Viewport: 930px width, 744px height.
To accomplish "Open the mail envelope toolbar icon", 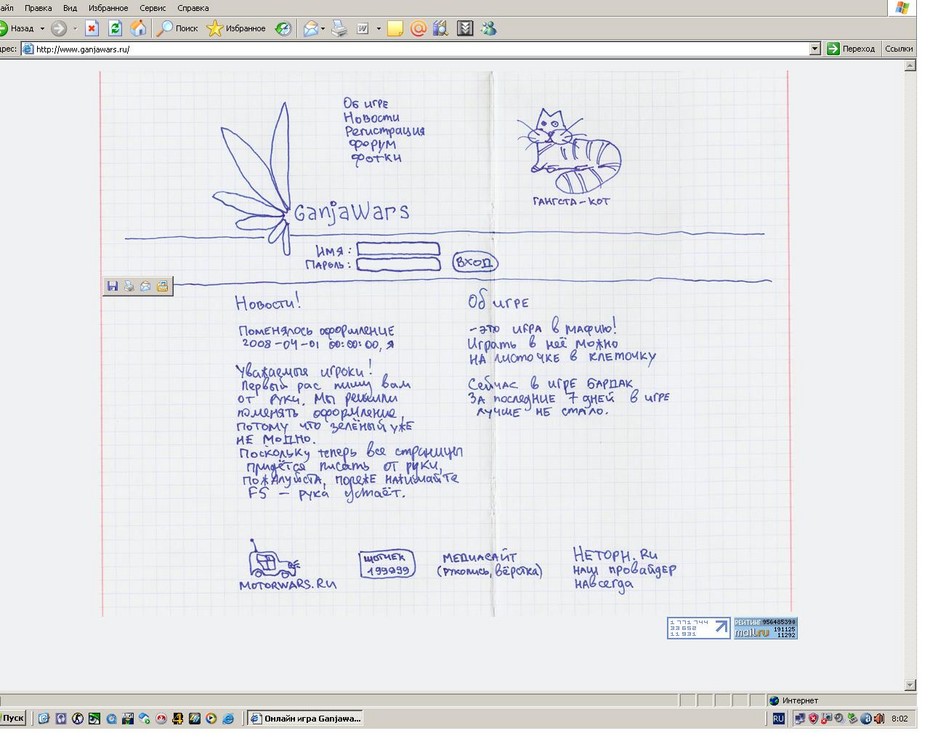I will [x=310, y=28].
